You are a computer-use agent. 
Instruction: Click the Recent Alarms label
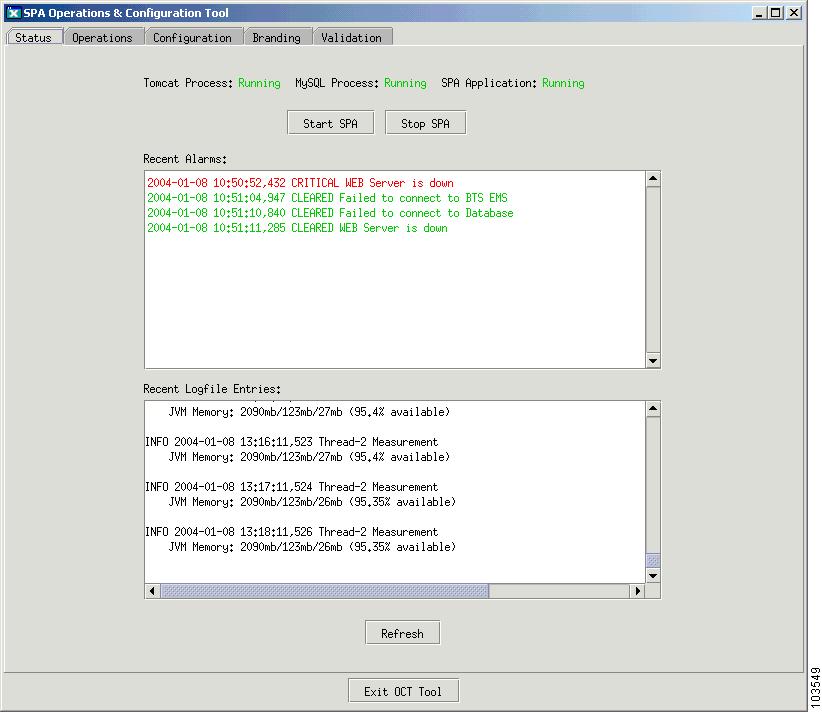[185, 159]
